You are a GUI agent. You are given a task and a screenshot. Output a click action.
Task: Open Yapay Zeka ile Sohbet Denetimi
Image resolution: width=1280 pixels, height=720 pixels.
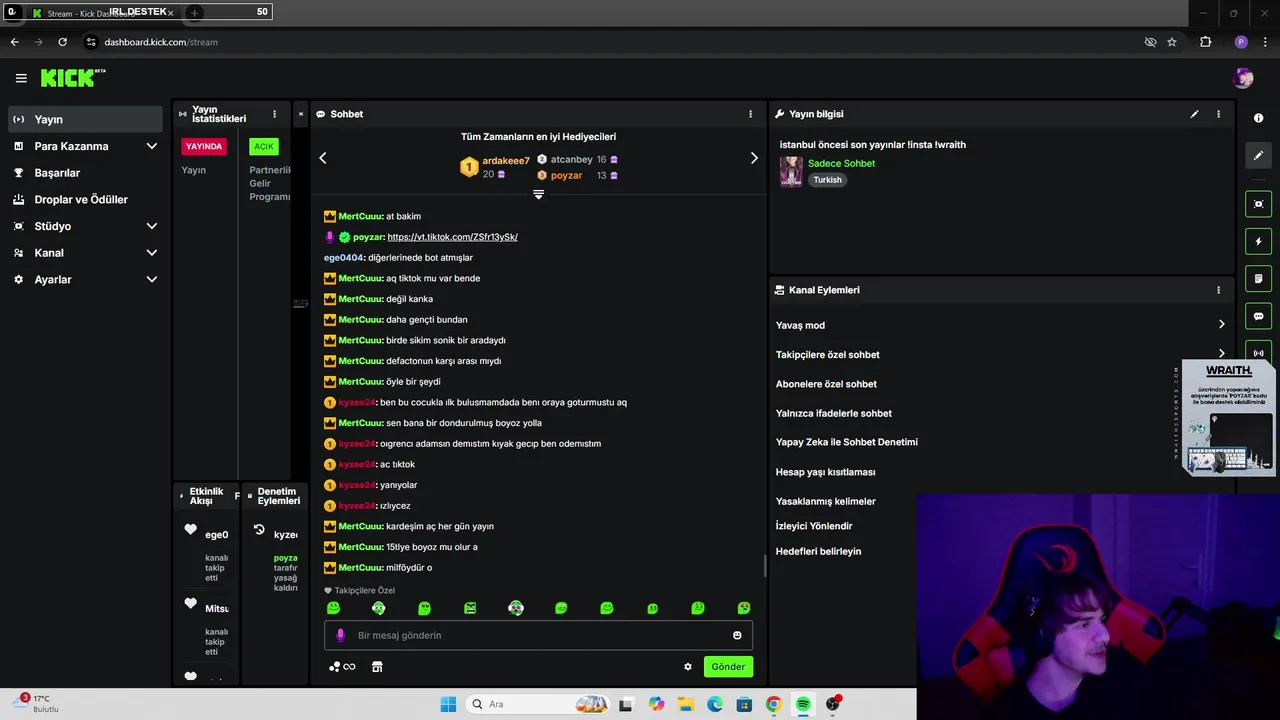(847, 442)
